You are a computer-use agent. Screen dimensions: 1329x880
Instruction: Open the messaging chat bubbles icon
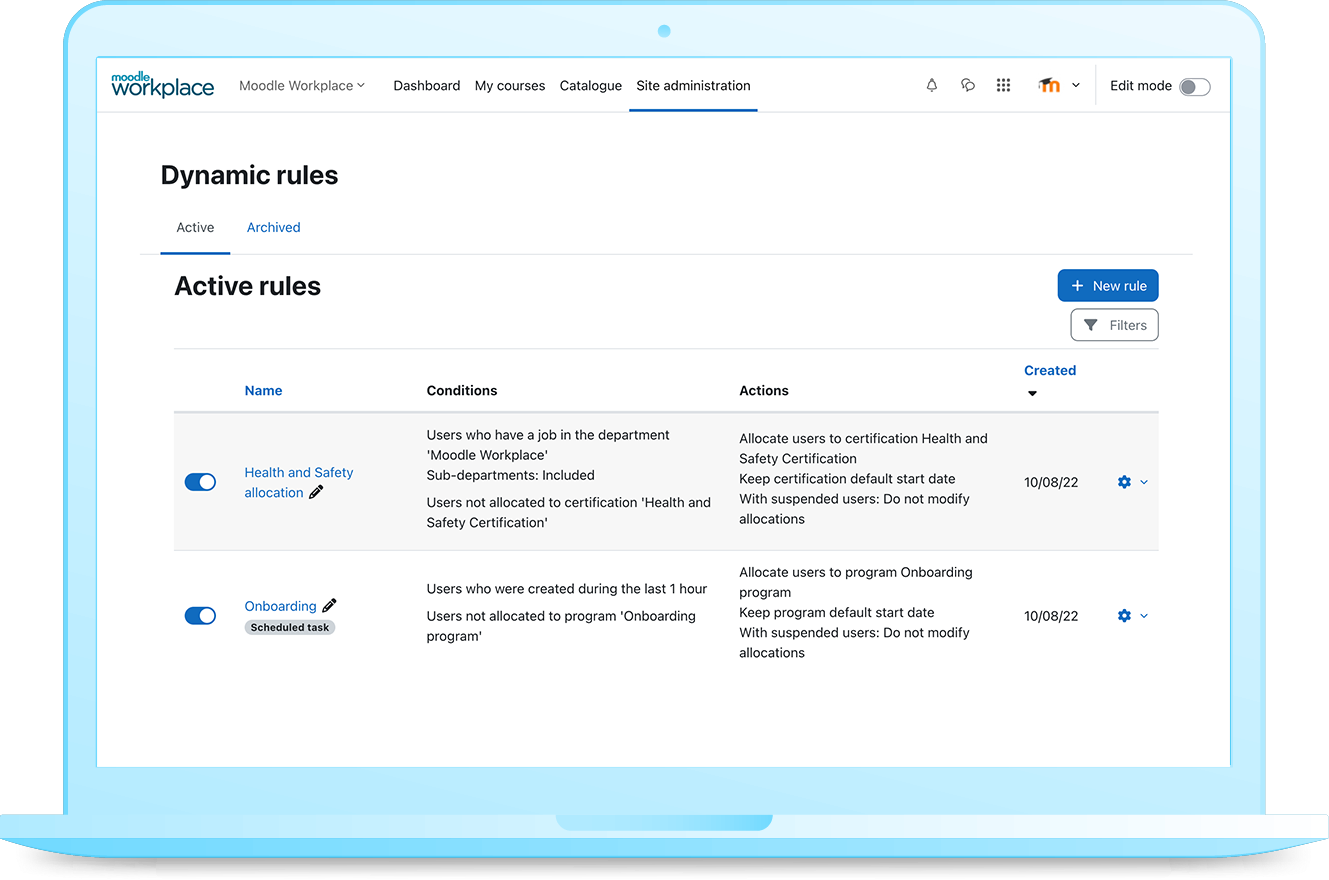point(968,86)
